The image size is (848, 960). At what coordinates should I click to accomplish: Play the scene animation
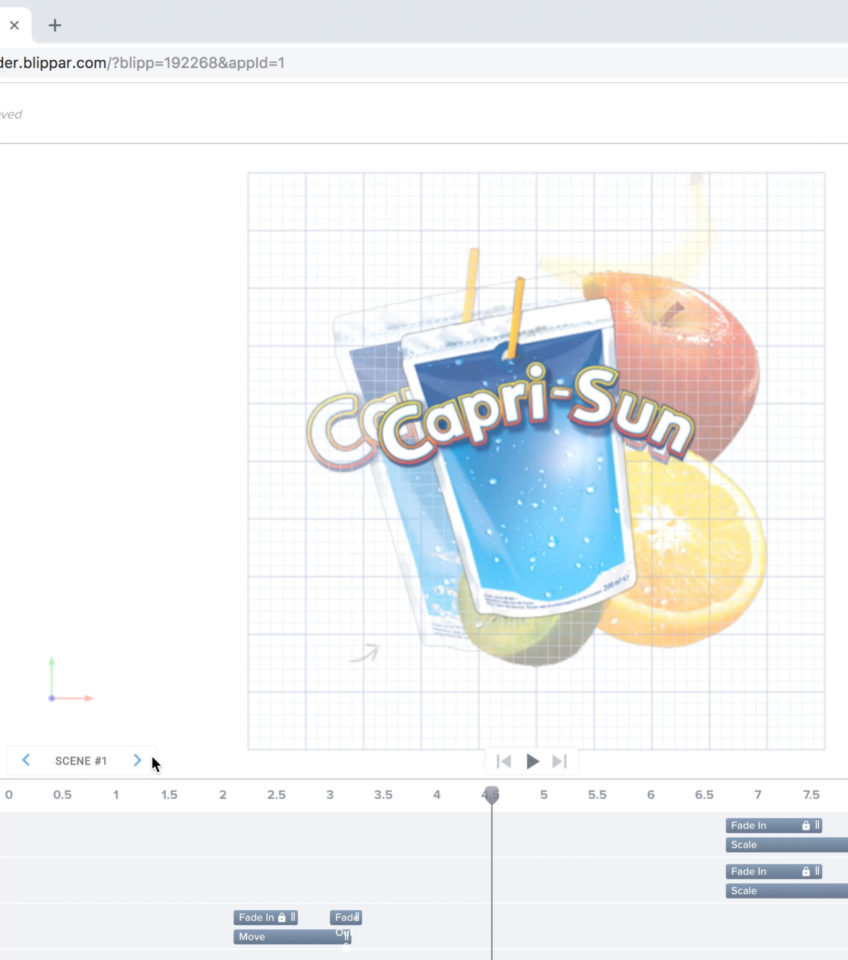pyautogui.click(x=533, y=761)
